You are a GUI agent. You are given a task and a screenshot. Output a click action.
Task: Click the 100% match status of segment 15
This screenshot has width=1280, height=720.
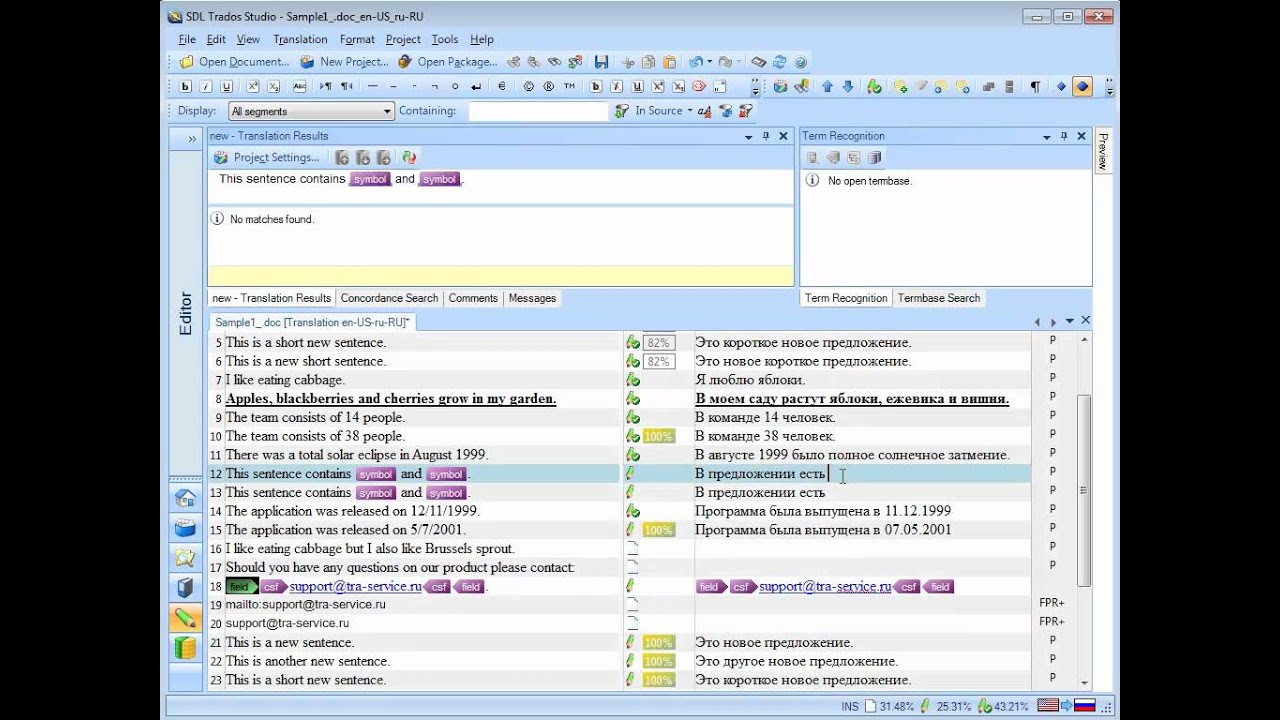[x=658, y=530]
